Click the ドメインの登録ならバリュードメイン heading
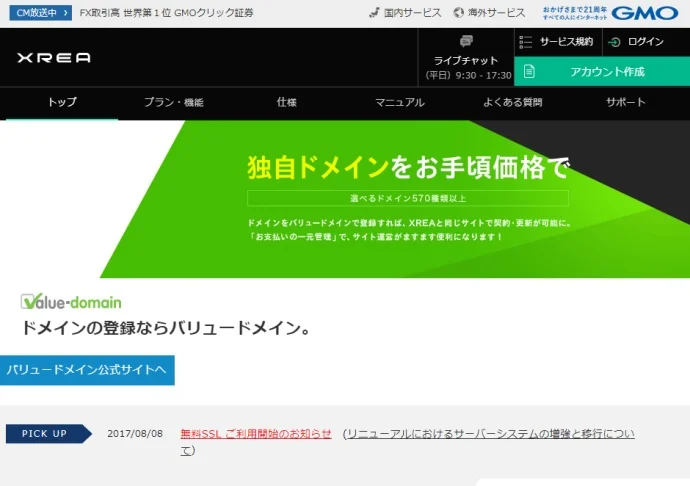Image resolution: width=690 pixels, height=486 pixels. (x=166, y=328)
